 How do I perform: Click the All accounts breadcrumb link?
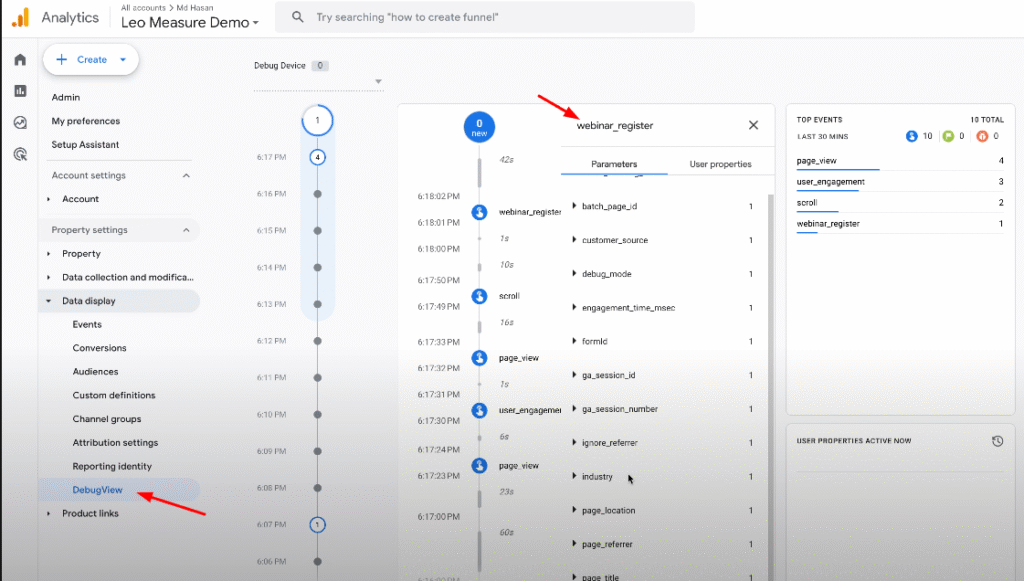143,8
